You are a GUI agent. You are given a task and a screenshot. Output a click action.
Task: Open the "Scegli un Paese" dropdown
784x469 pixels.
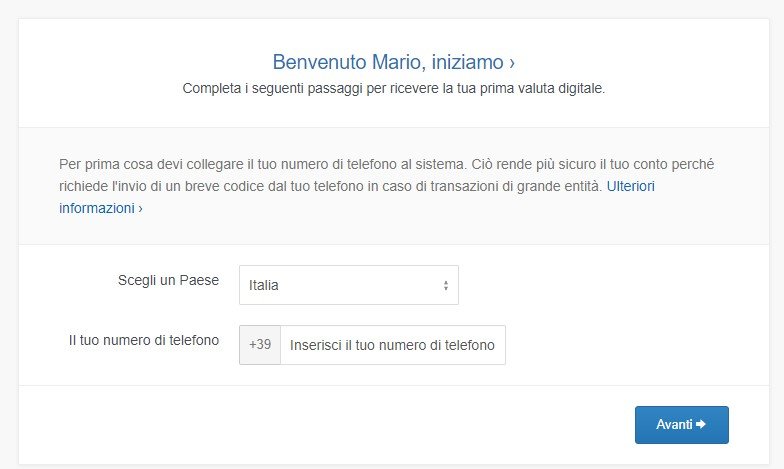(348, 285)
